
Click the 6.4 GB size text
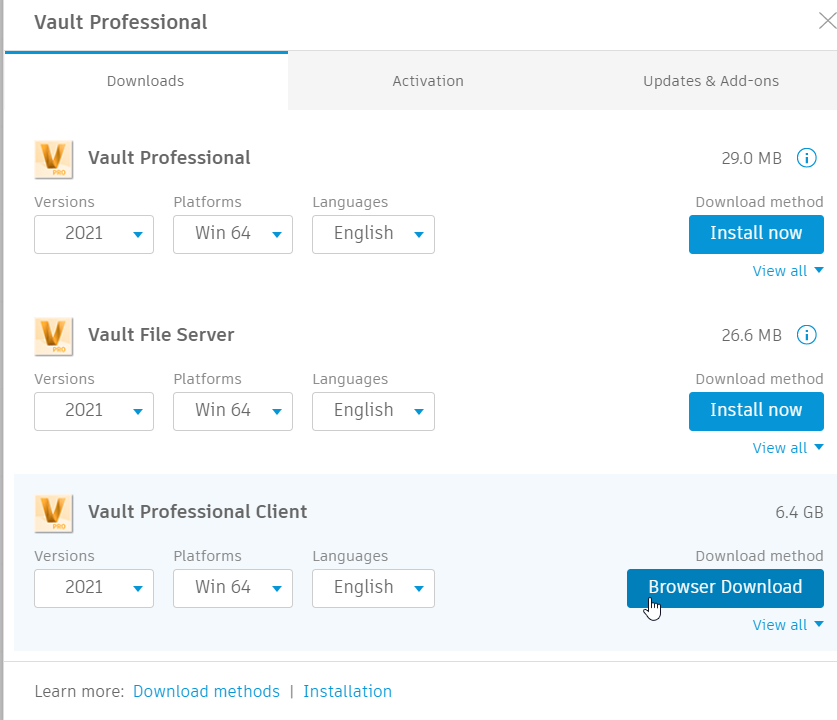coord(799,512)
